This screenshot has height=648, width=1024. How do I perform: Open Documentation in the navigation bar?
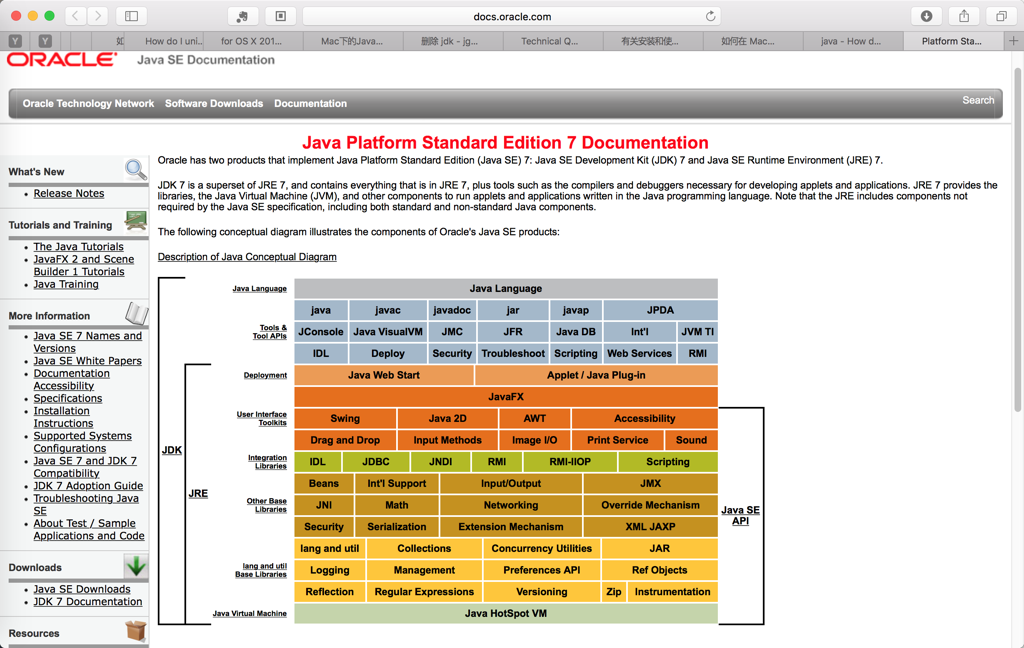coord(310,103)
